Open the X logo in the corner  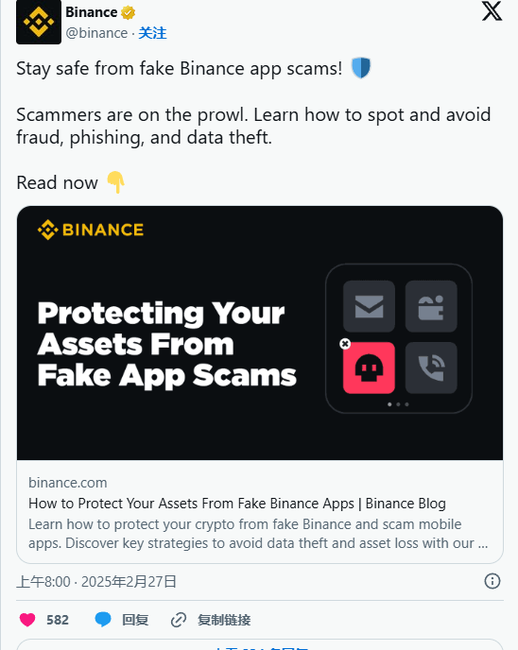(492, 11)
